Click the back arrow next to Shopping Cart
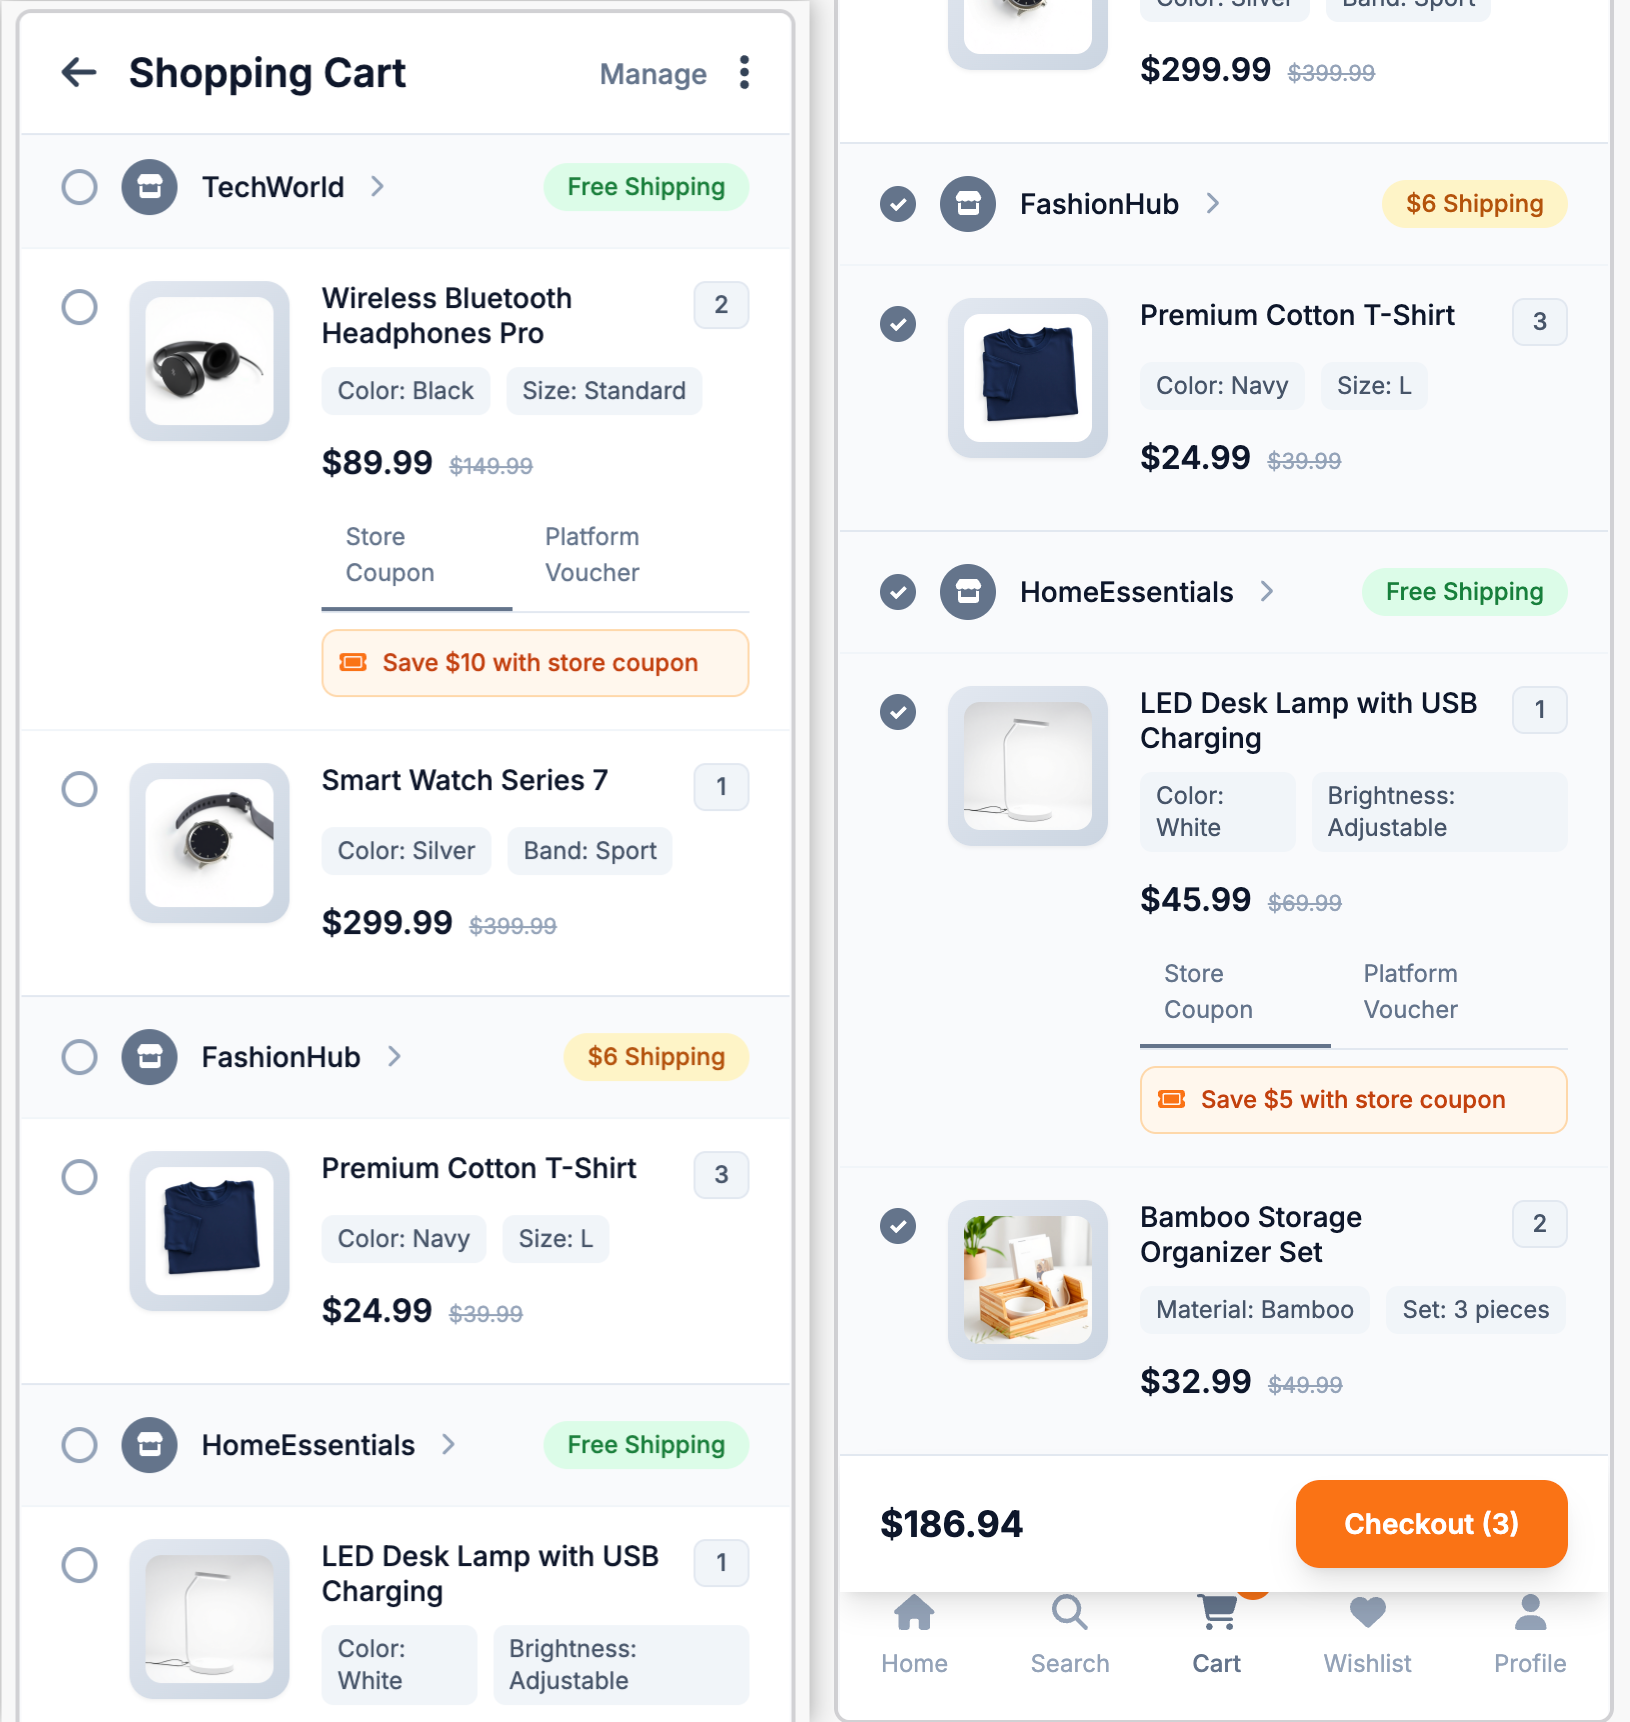 pyautogui.click(x=78, y=73)
